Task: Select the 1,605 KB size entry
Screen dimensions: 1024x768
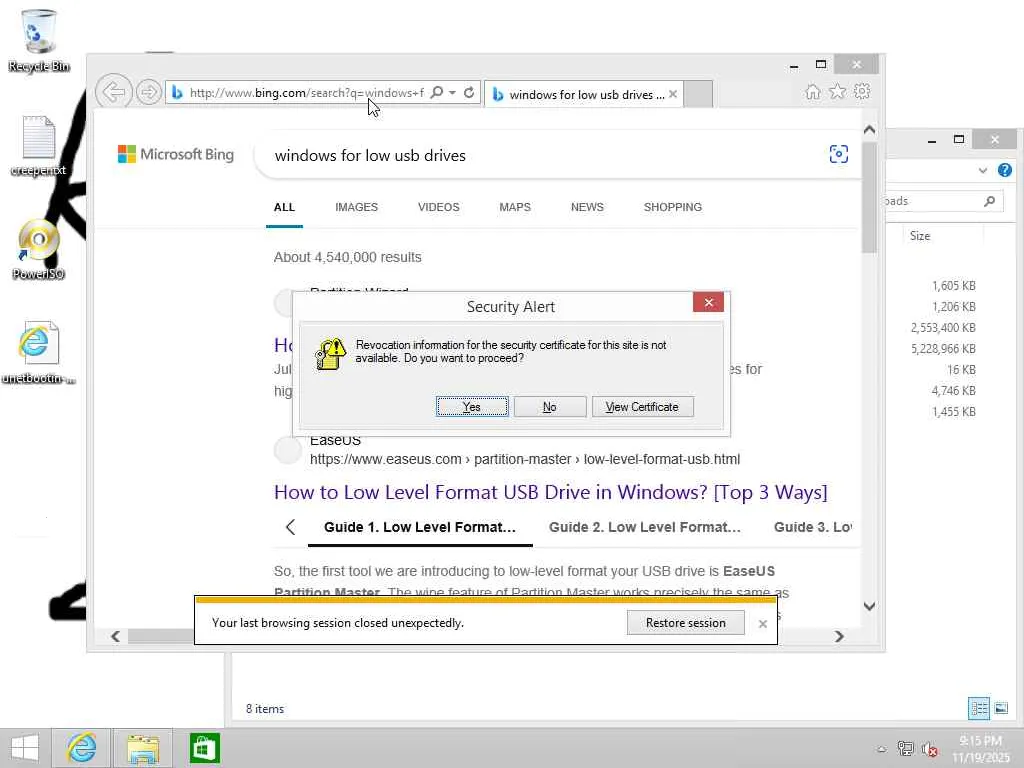Action: pyautogui.click(x=953, y=285)
